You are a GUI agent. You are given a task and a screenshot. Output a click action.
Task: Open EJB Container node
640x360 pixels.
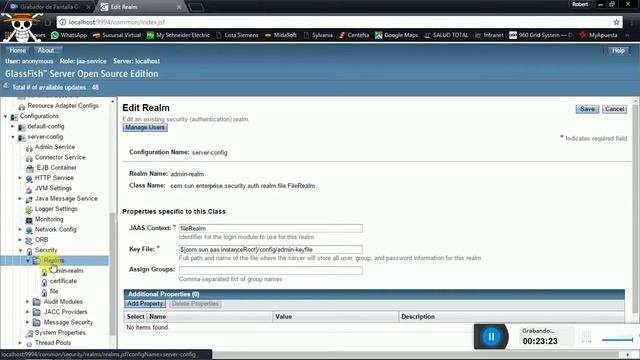[x=56, y=167]
